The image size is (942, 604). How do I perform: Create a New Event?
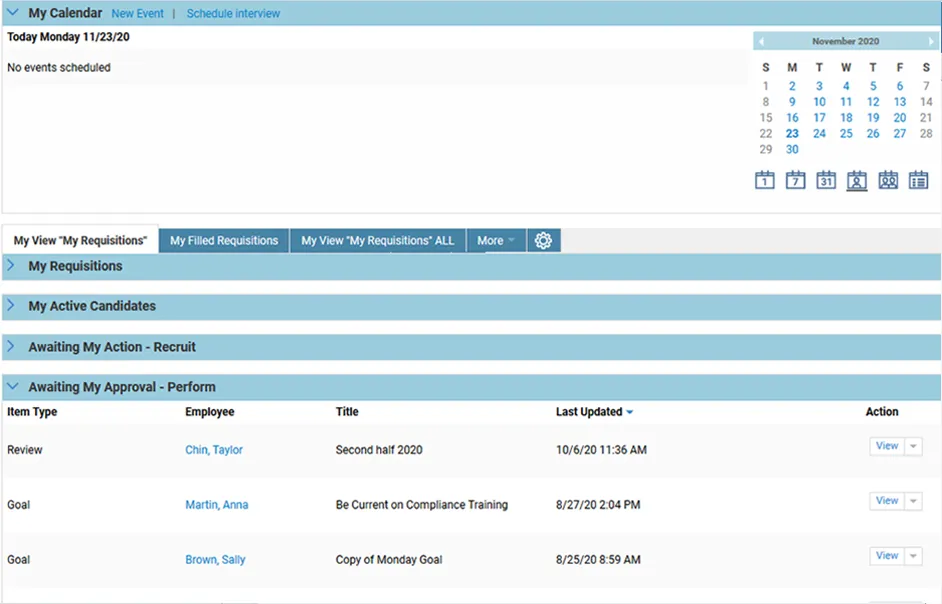(137, 13)
